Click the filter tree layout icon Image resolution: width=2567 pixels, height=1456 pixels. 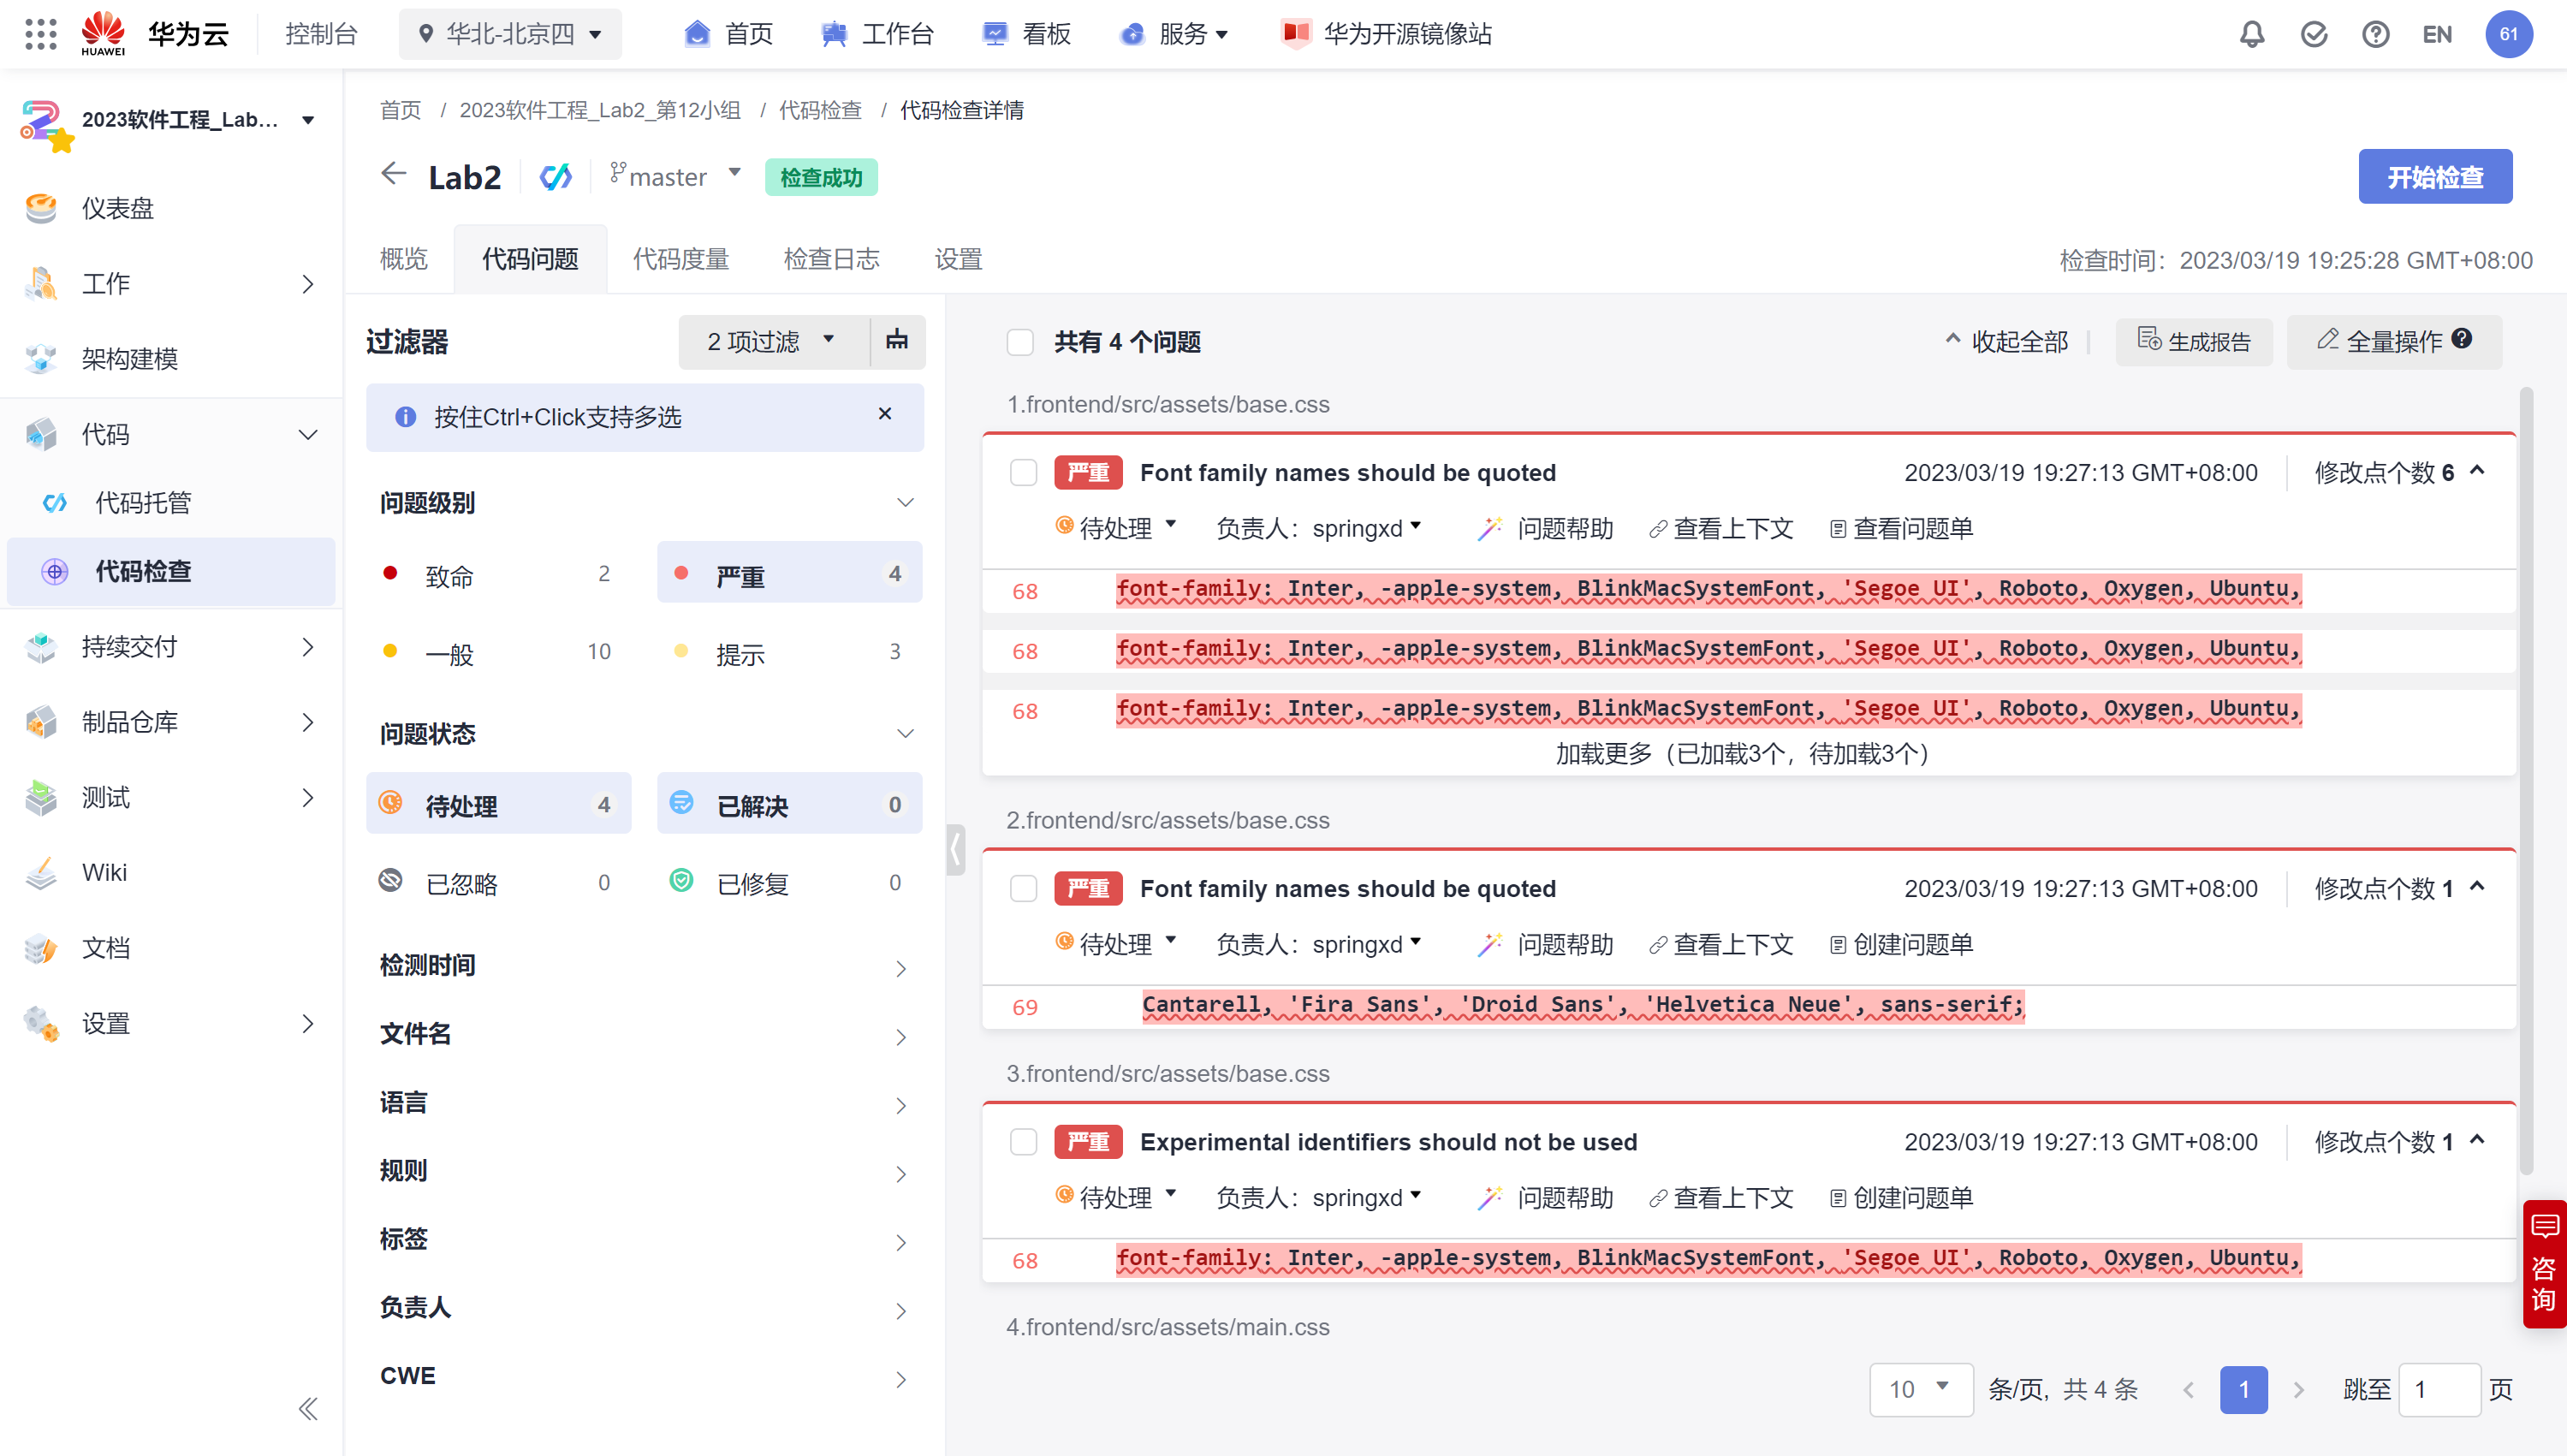point(897,340)
